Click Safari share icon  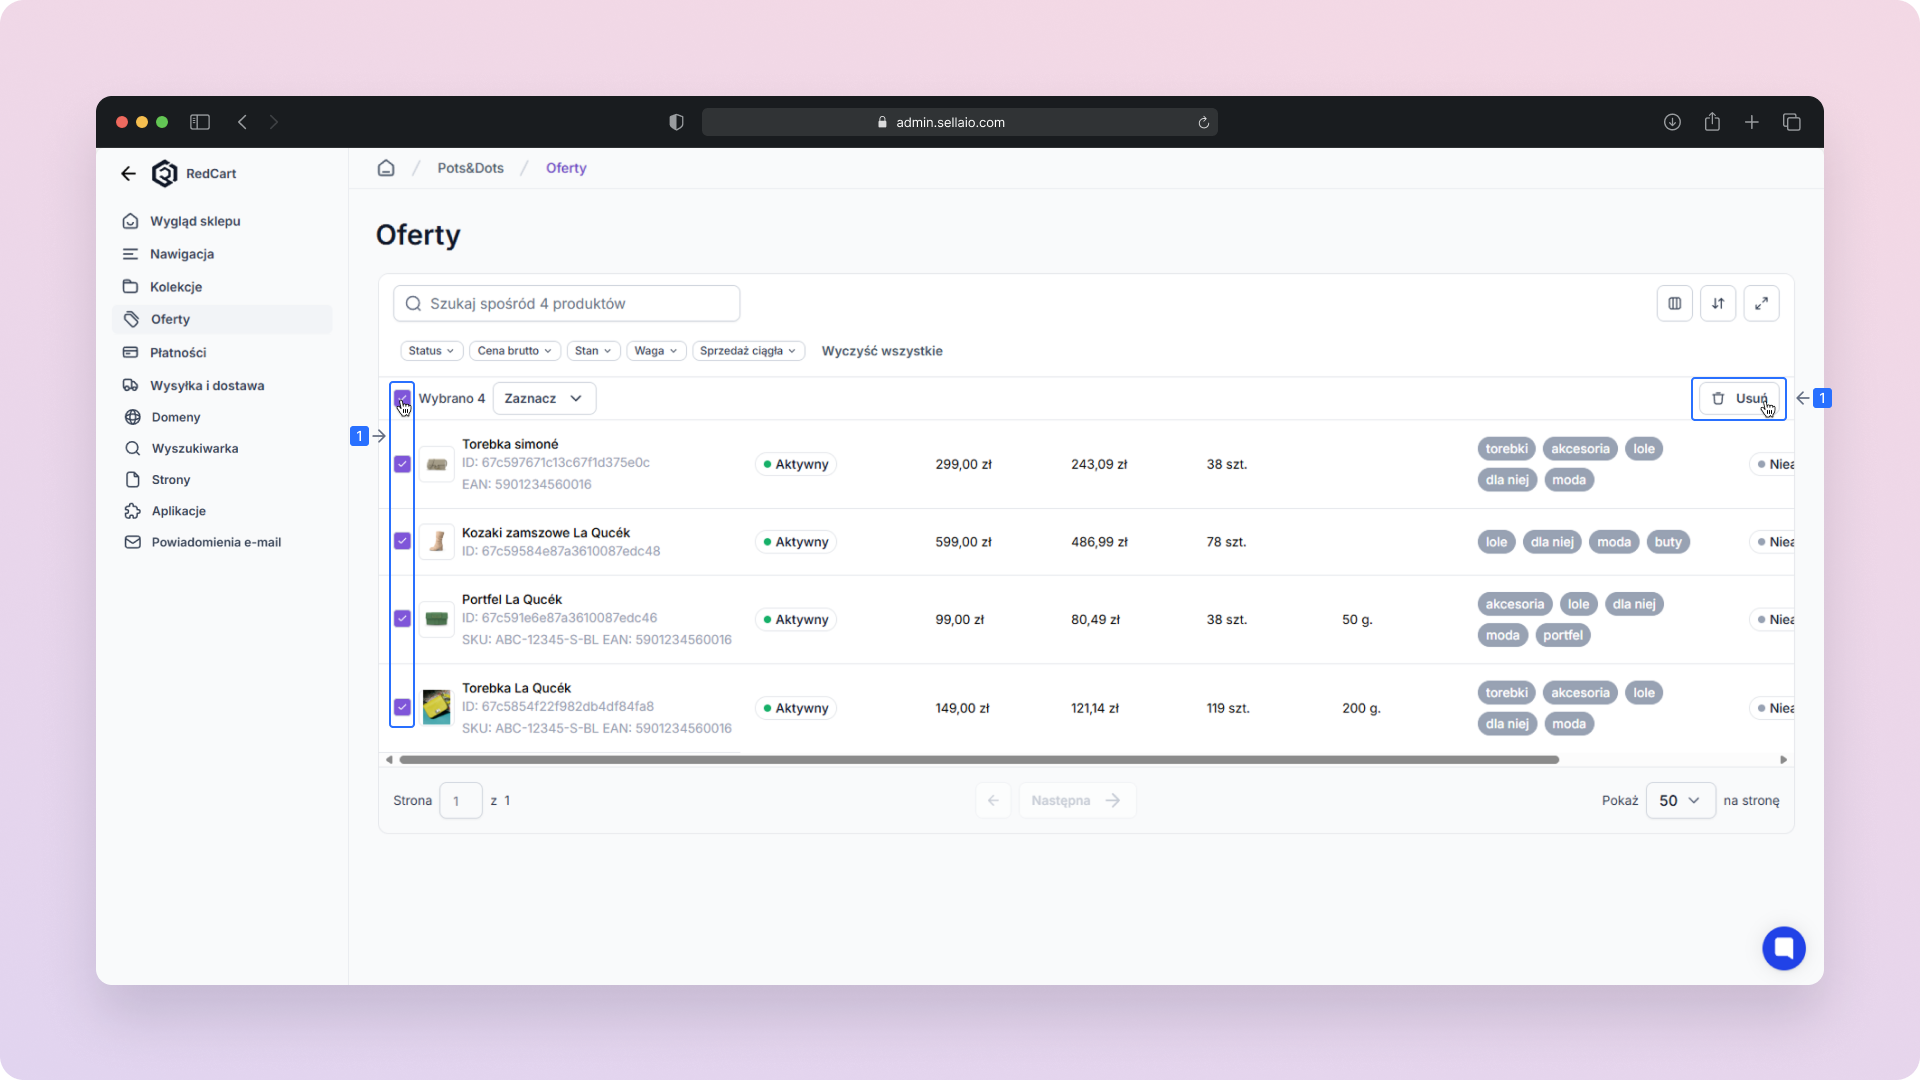[x=1712, y=122]
